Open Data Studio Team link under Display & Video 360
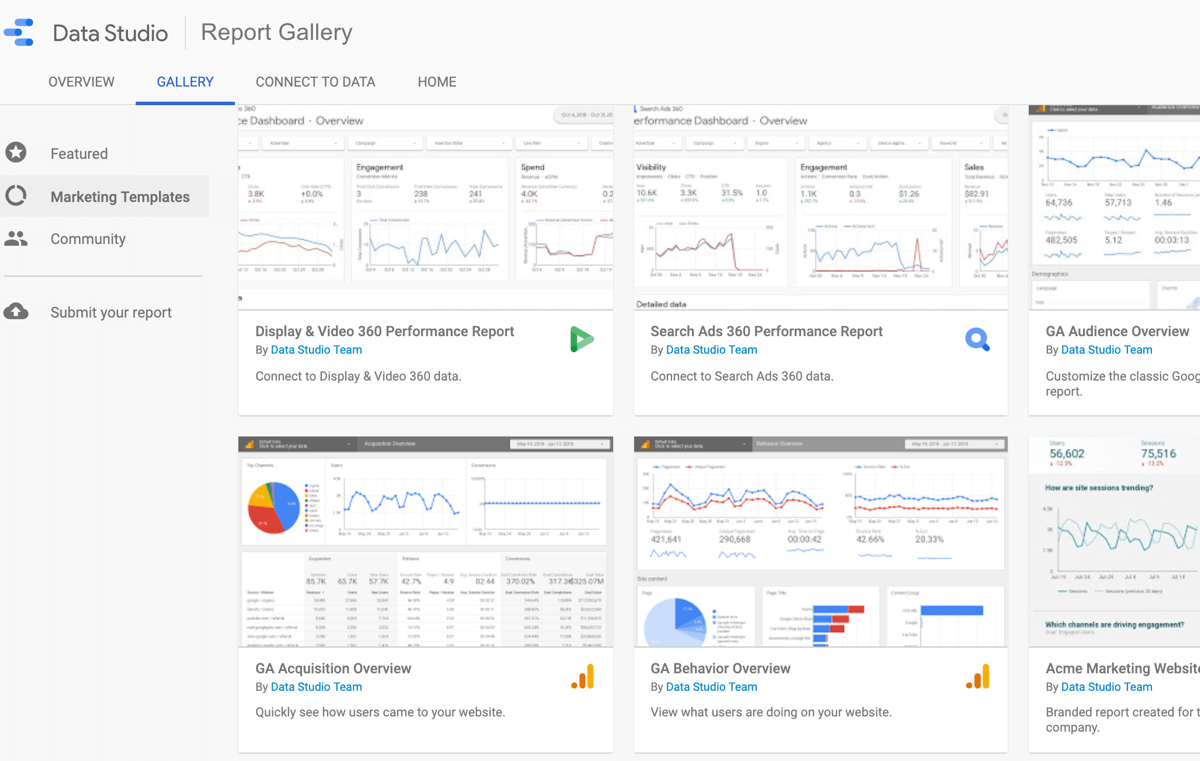This screenshot has height=761, width=1200. (316, 350)
